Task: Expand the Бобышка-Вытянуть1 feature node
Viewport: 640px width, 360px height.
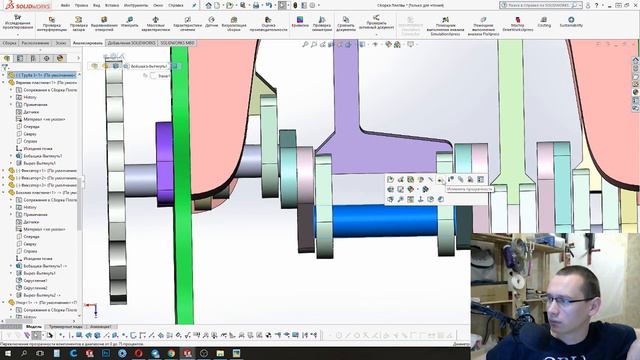Action: 11,156
